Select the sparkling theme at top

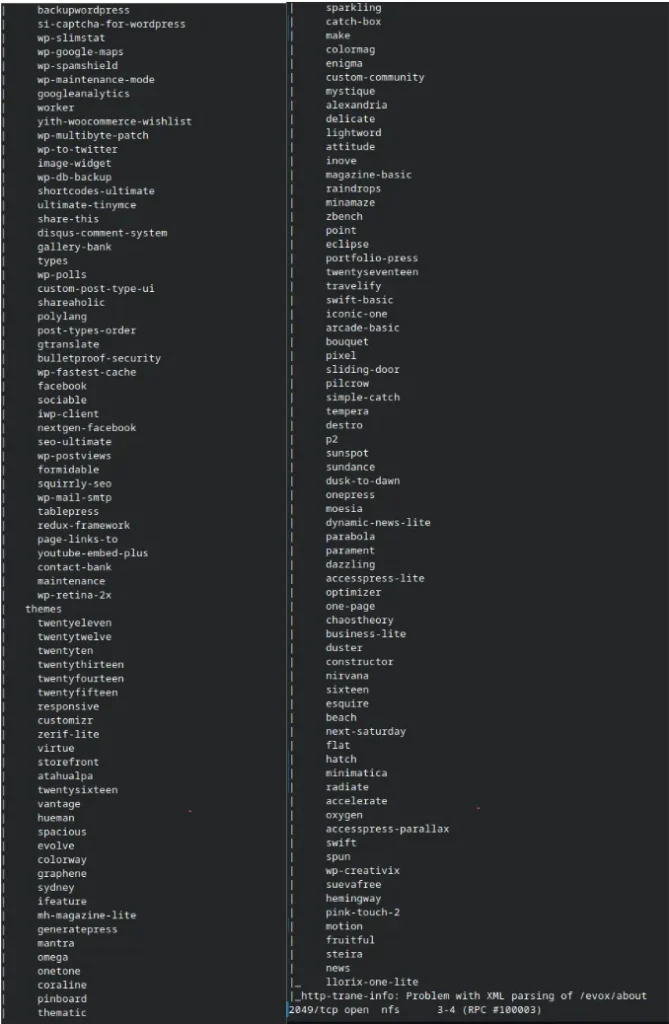(x=353, y=8)
